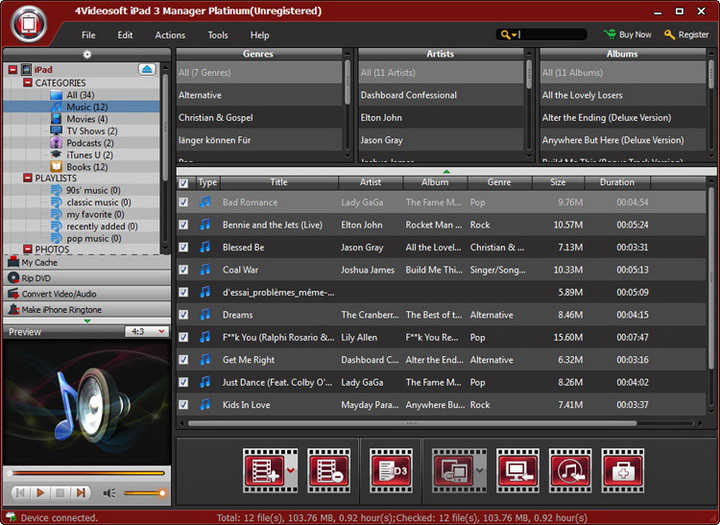The image size is (720, 525).
Task: Open the Actions menu
Action: coord(170,35)
